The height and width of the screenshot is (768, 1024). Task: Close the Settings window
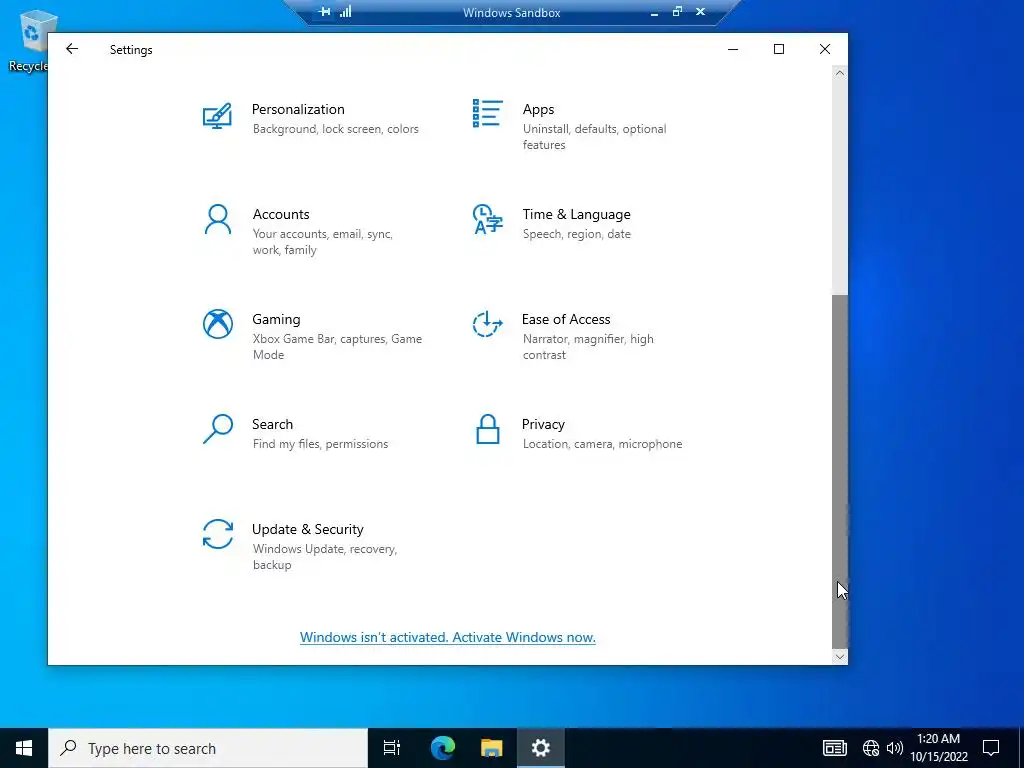tap(825, 49)
